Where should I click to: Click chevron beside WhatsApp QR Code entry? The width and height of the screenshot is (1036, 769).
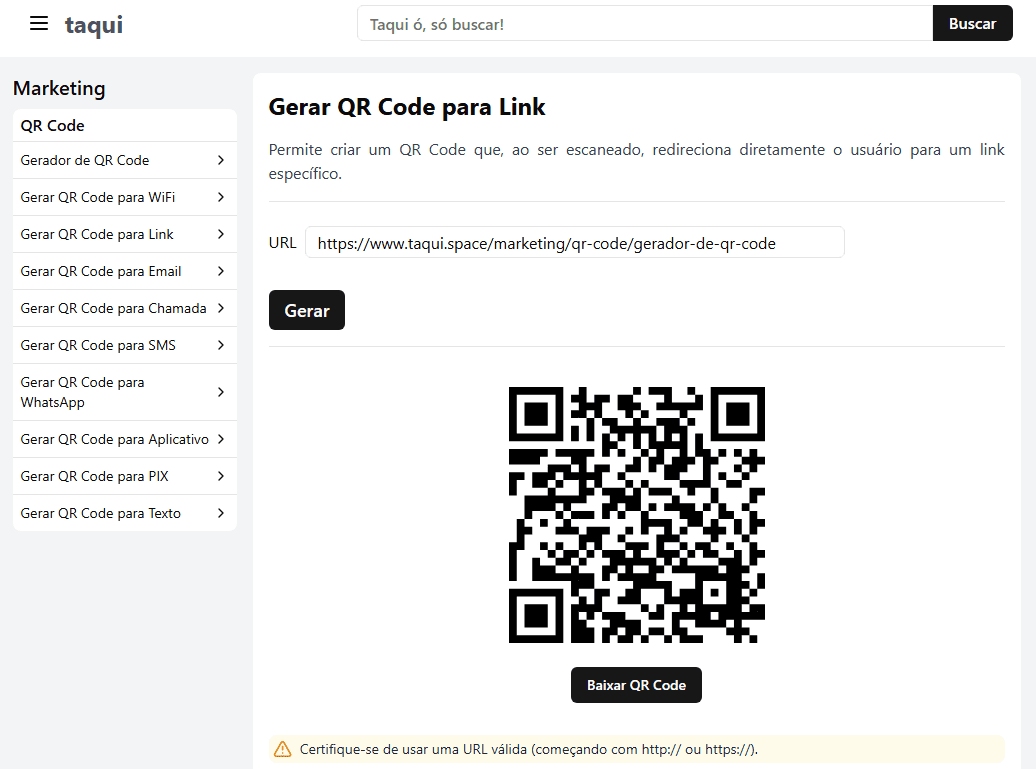pyautogui.click(x=221, y=392)
